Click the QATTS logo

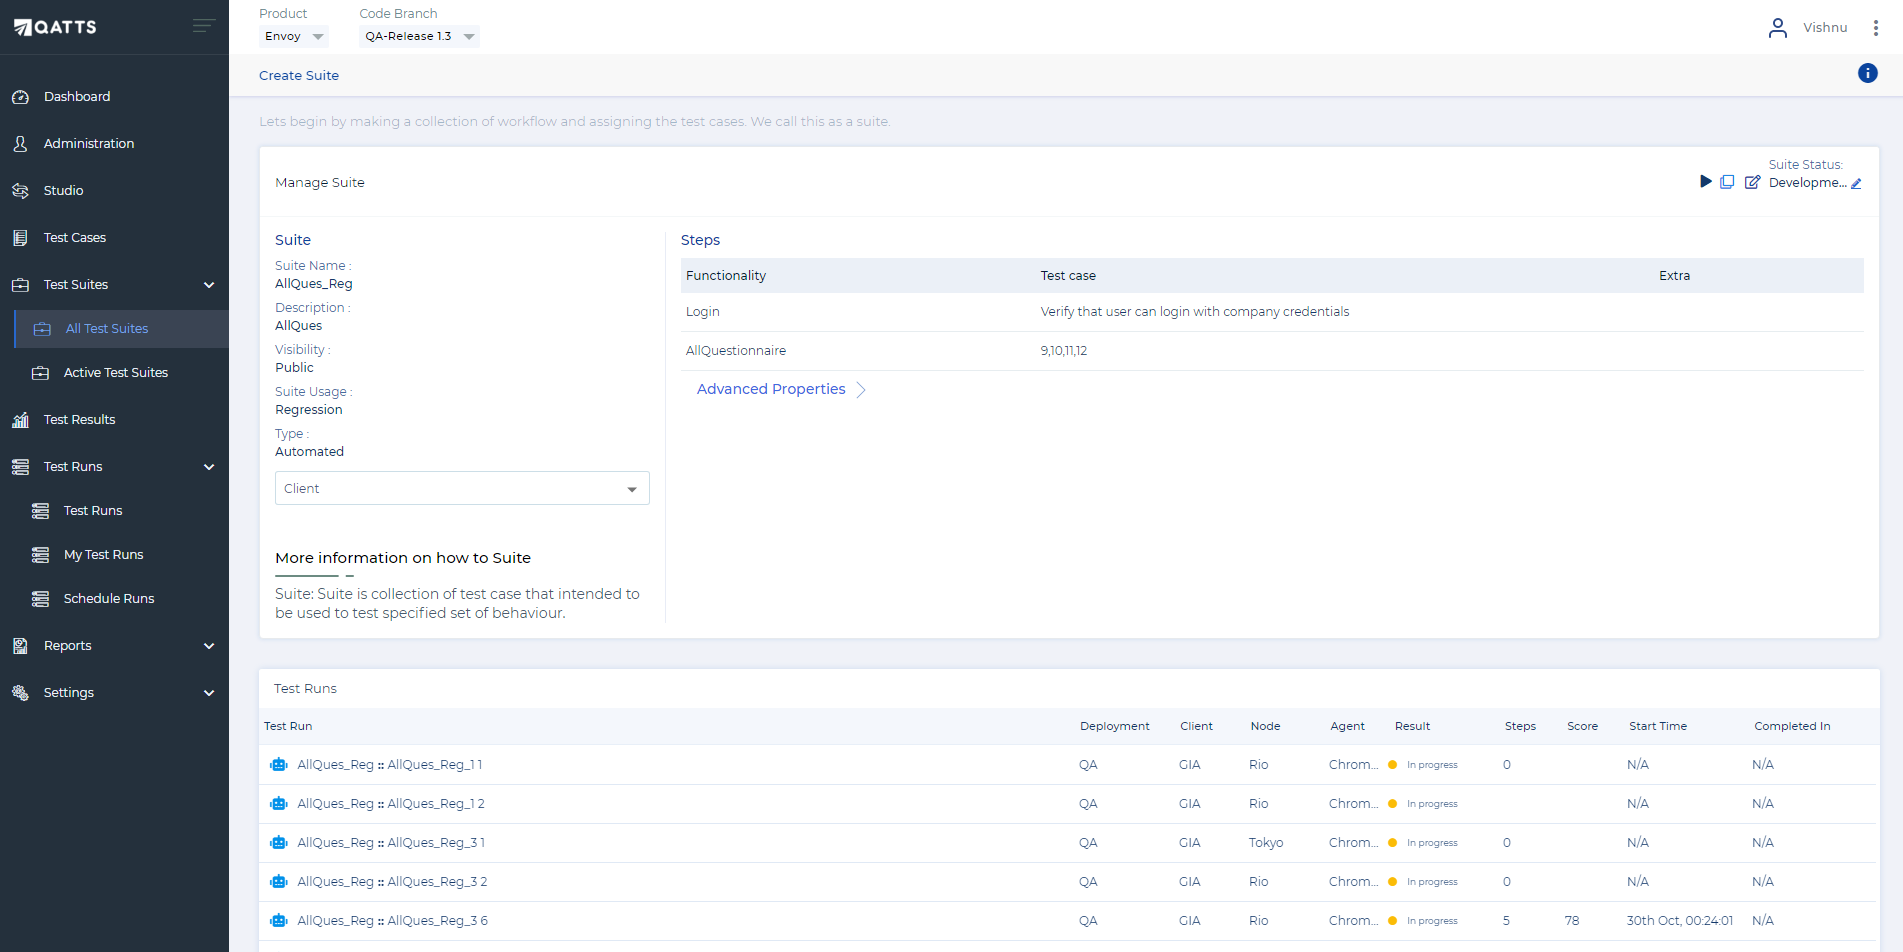(55, 26)
